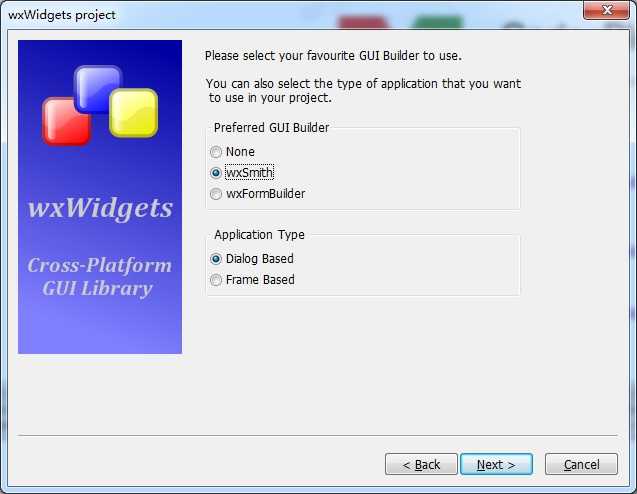Screen dimensions: 637x494
Task: Proceed with the Next button
Action: coord(496,464)
